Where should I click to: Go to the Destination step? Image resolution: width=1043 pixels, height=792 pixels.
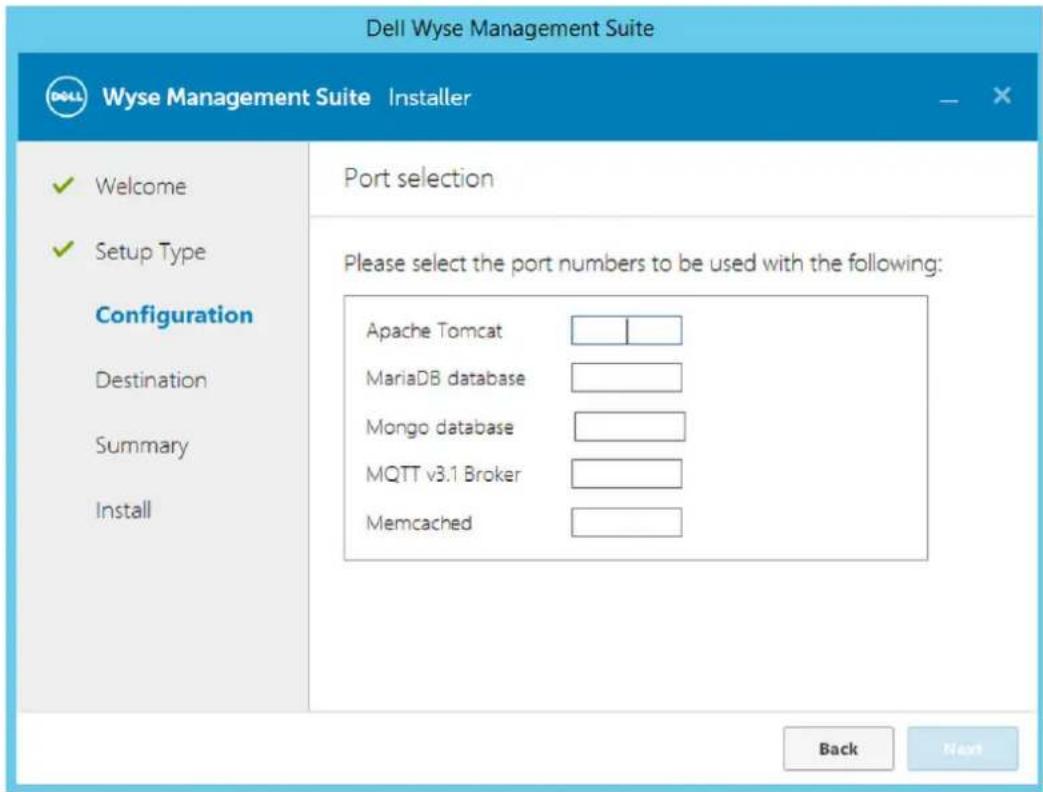[151, 380]
